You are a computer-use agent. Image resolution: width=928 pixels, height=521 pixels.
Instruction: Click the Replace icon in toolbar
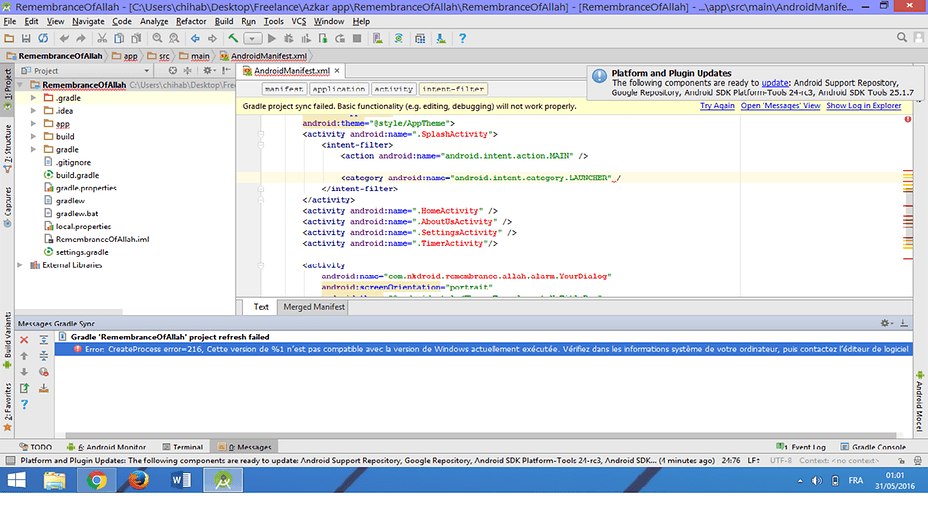click(x=174, y=38)
